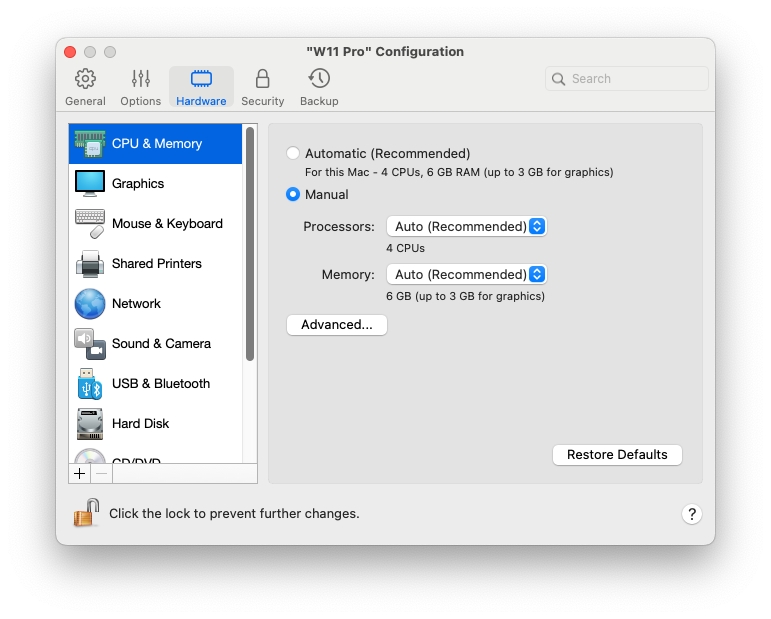Open Shared Printers via its printer icon

(90, 264)
